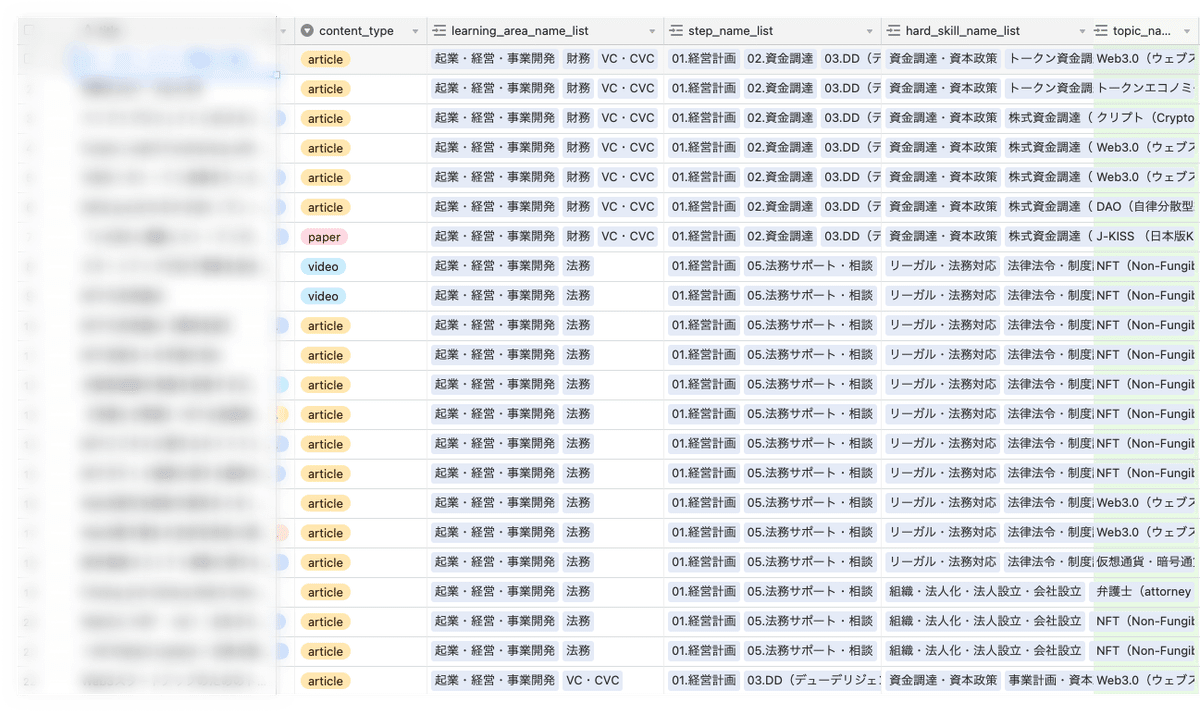Image resolution: width=1200 pixels, height=712 pixels.
Task: Open the learning_area_name_list header dropdown
Action: tap(654, 30)
